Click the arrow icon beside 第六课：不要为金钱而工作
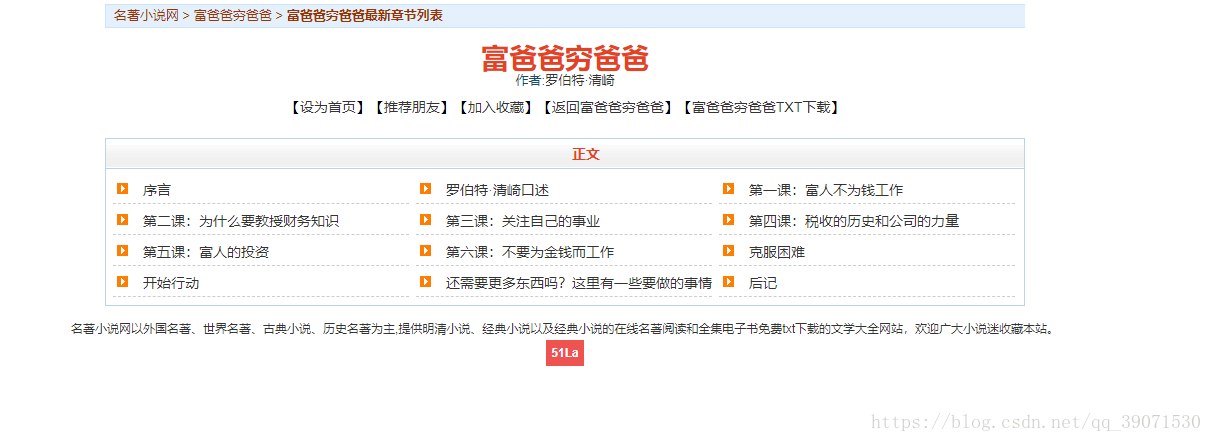Image resolution: width=1212 pixels, height=442 pixels. [425, 250]
